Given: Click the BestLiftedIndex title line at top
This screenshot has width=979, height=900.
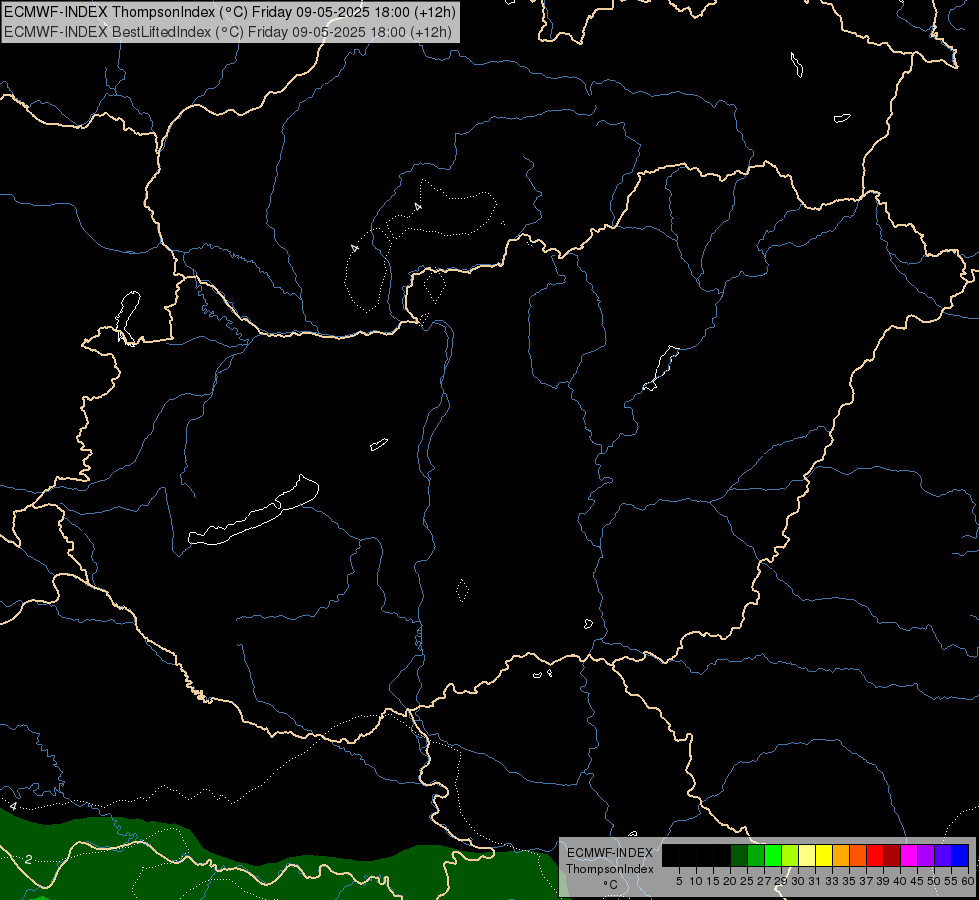Looking at the screenshot, I should pyautogui.click(x=228, y=32).
